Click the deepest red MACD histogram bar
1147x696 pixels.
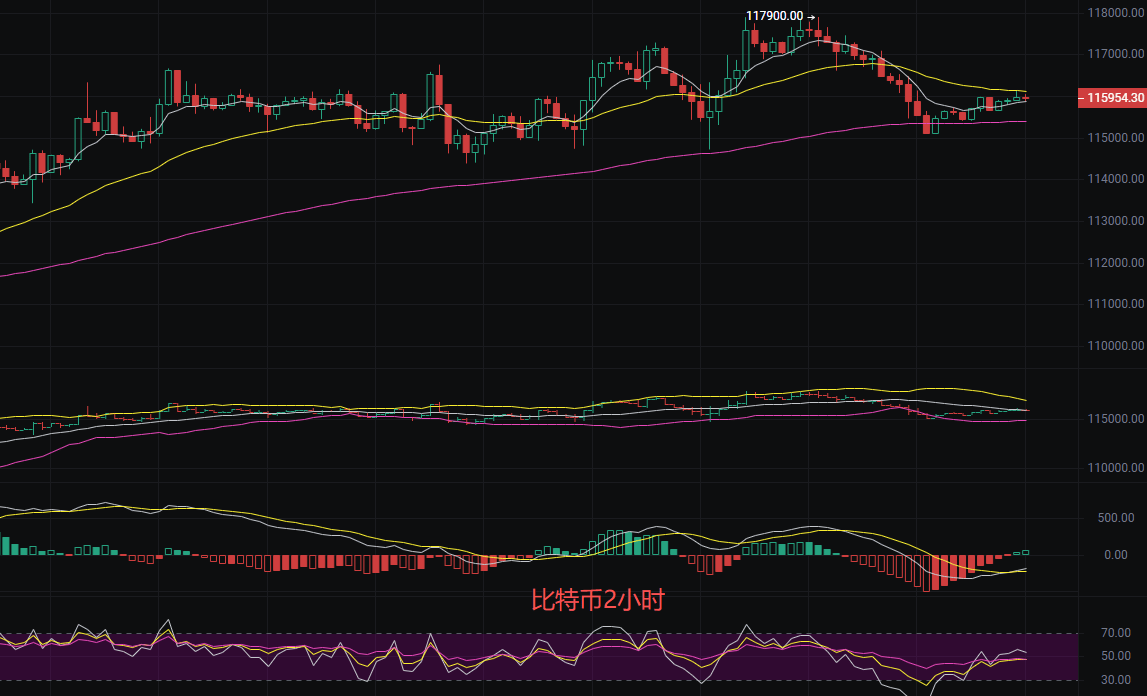926,572
